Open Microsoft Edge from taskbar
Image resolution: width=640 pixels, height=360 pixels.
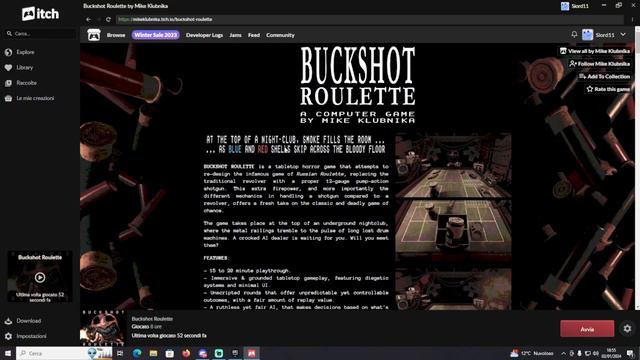click(x=137, y=353)
